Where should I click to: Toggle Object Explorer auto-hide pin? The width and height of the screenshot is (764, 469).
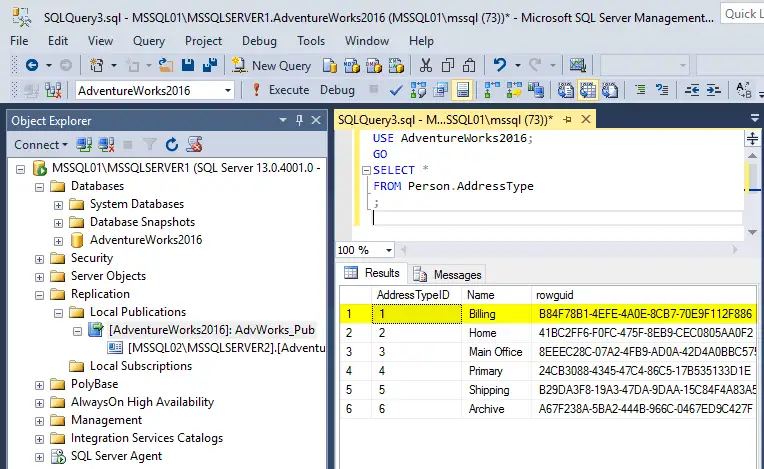coord(299,120)
